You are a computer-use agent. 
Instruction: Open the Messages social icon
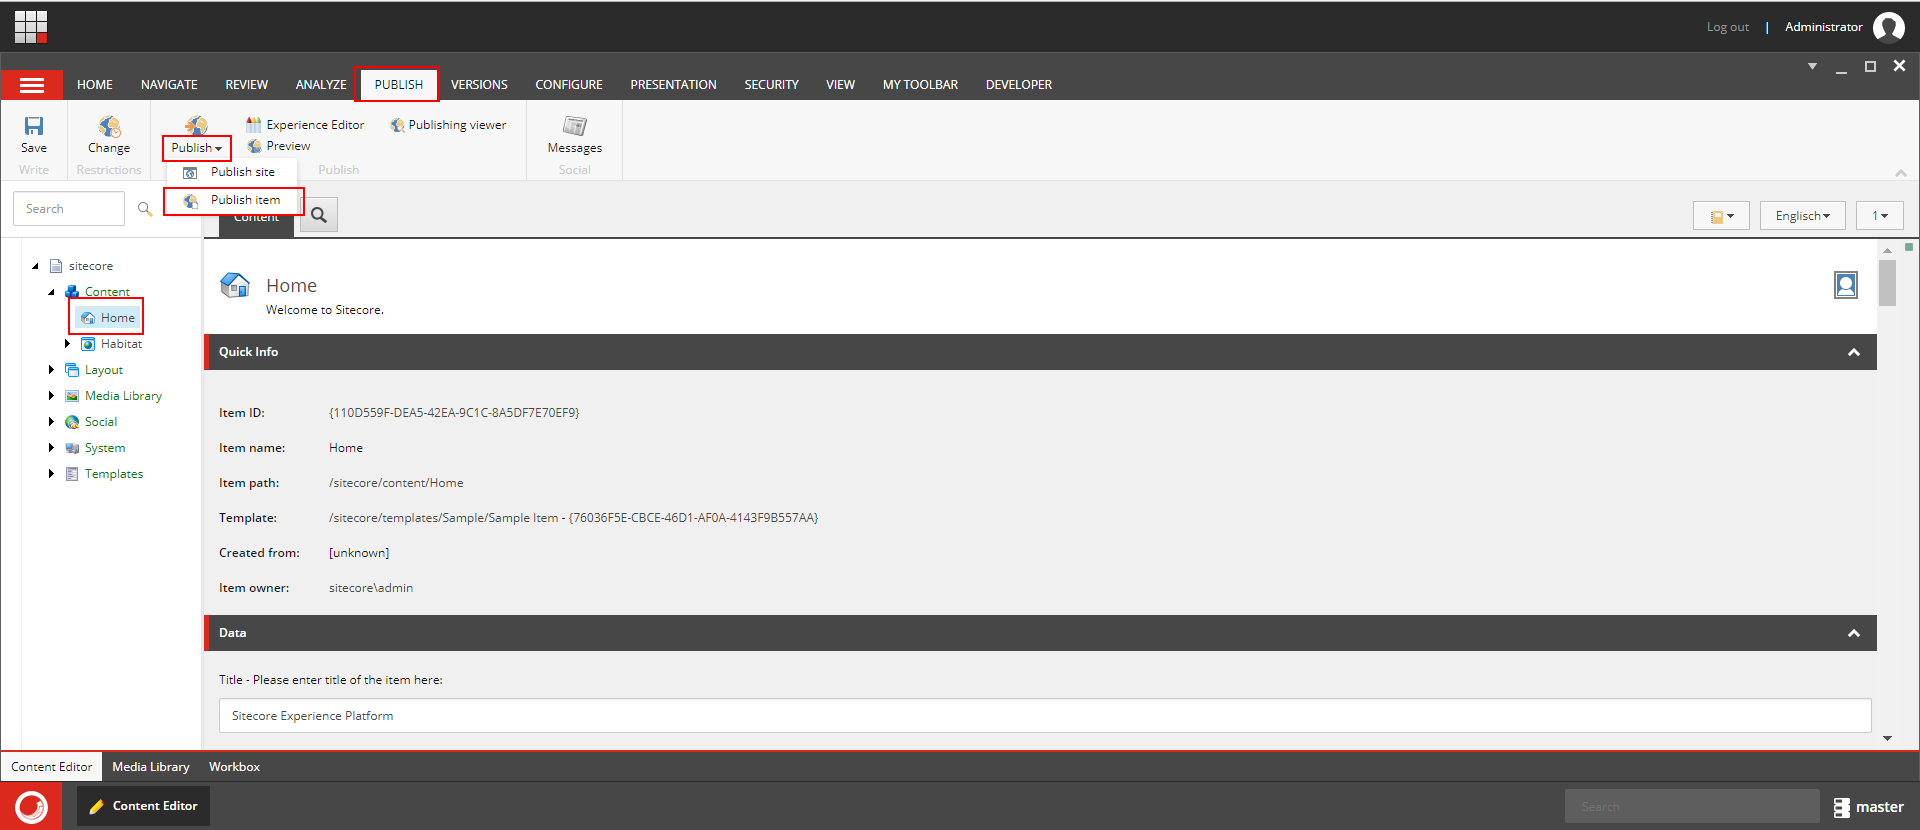coord(575,126)
